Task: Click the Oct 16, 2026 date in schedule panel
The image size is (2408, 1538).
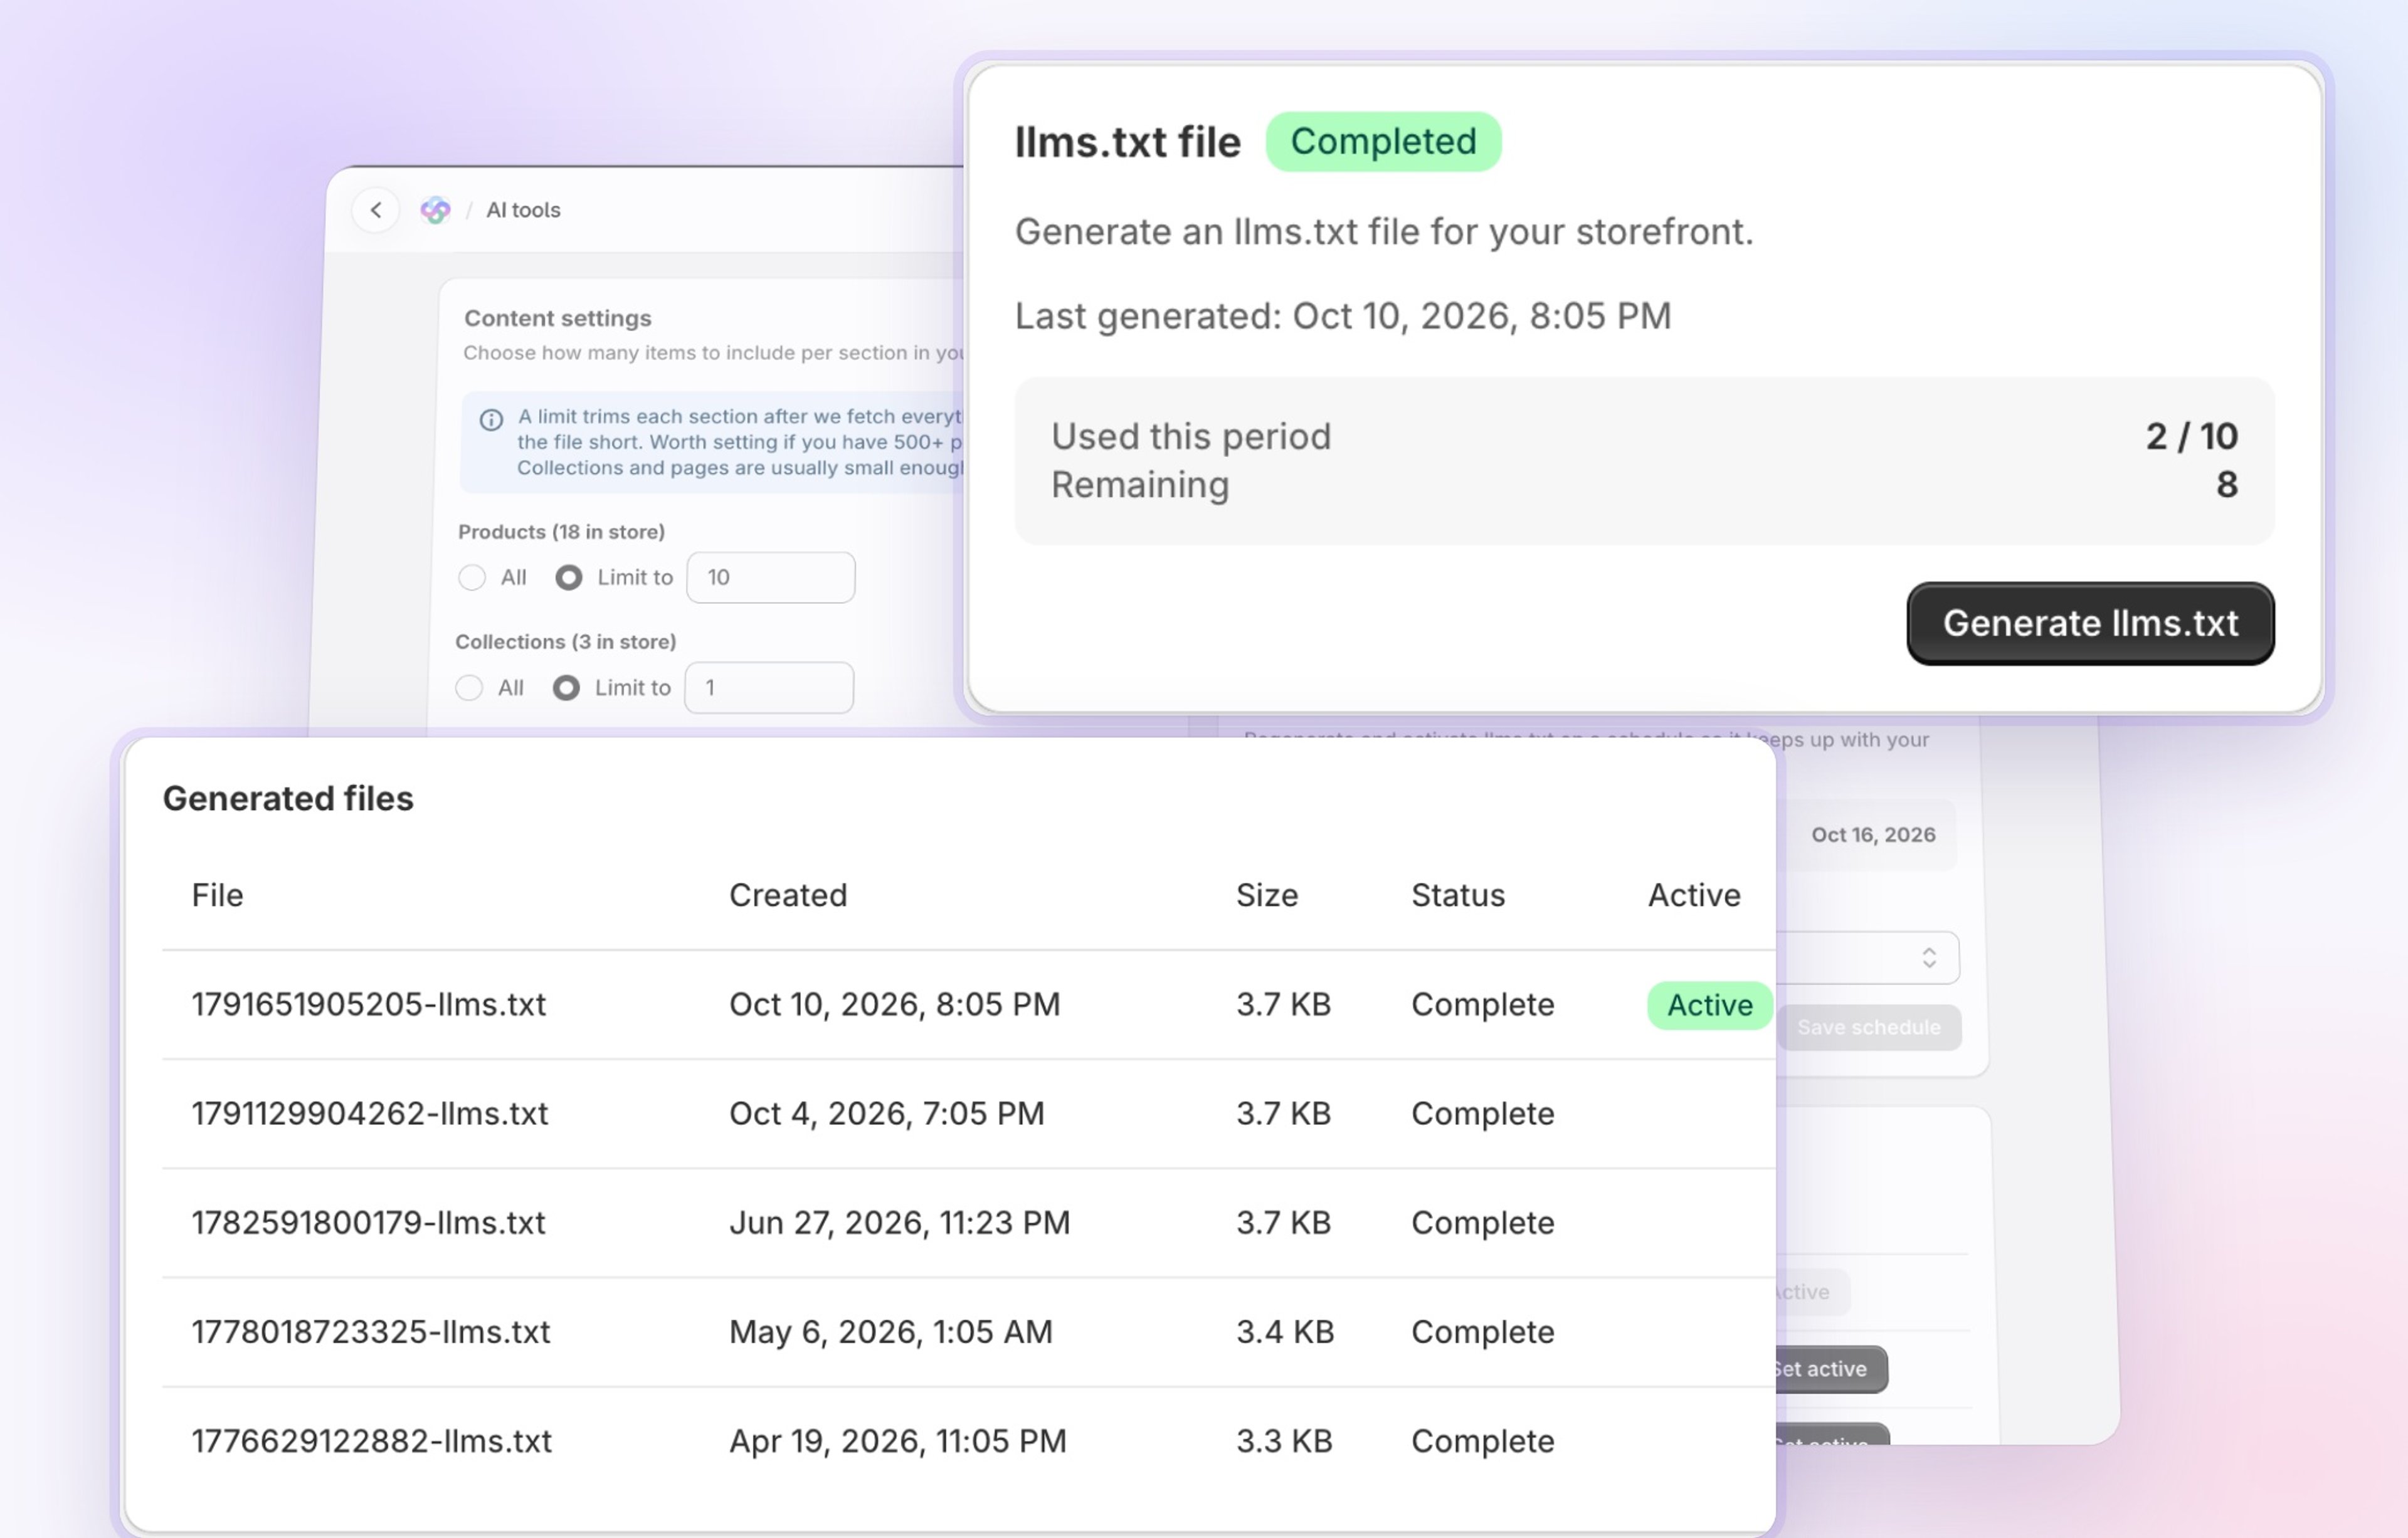Action: pos(1873,834)
